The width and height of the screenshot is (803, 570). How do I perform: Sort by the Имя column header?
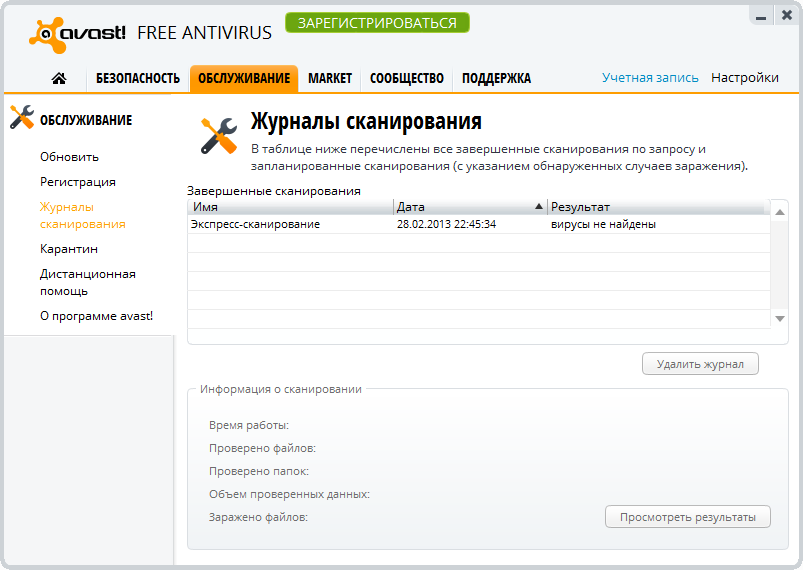tap(290, 207)
